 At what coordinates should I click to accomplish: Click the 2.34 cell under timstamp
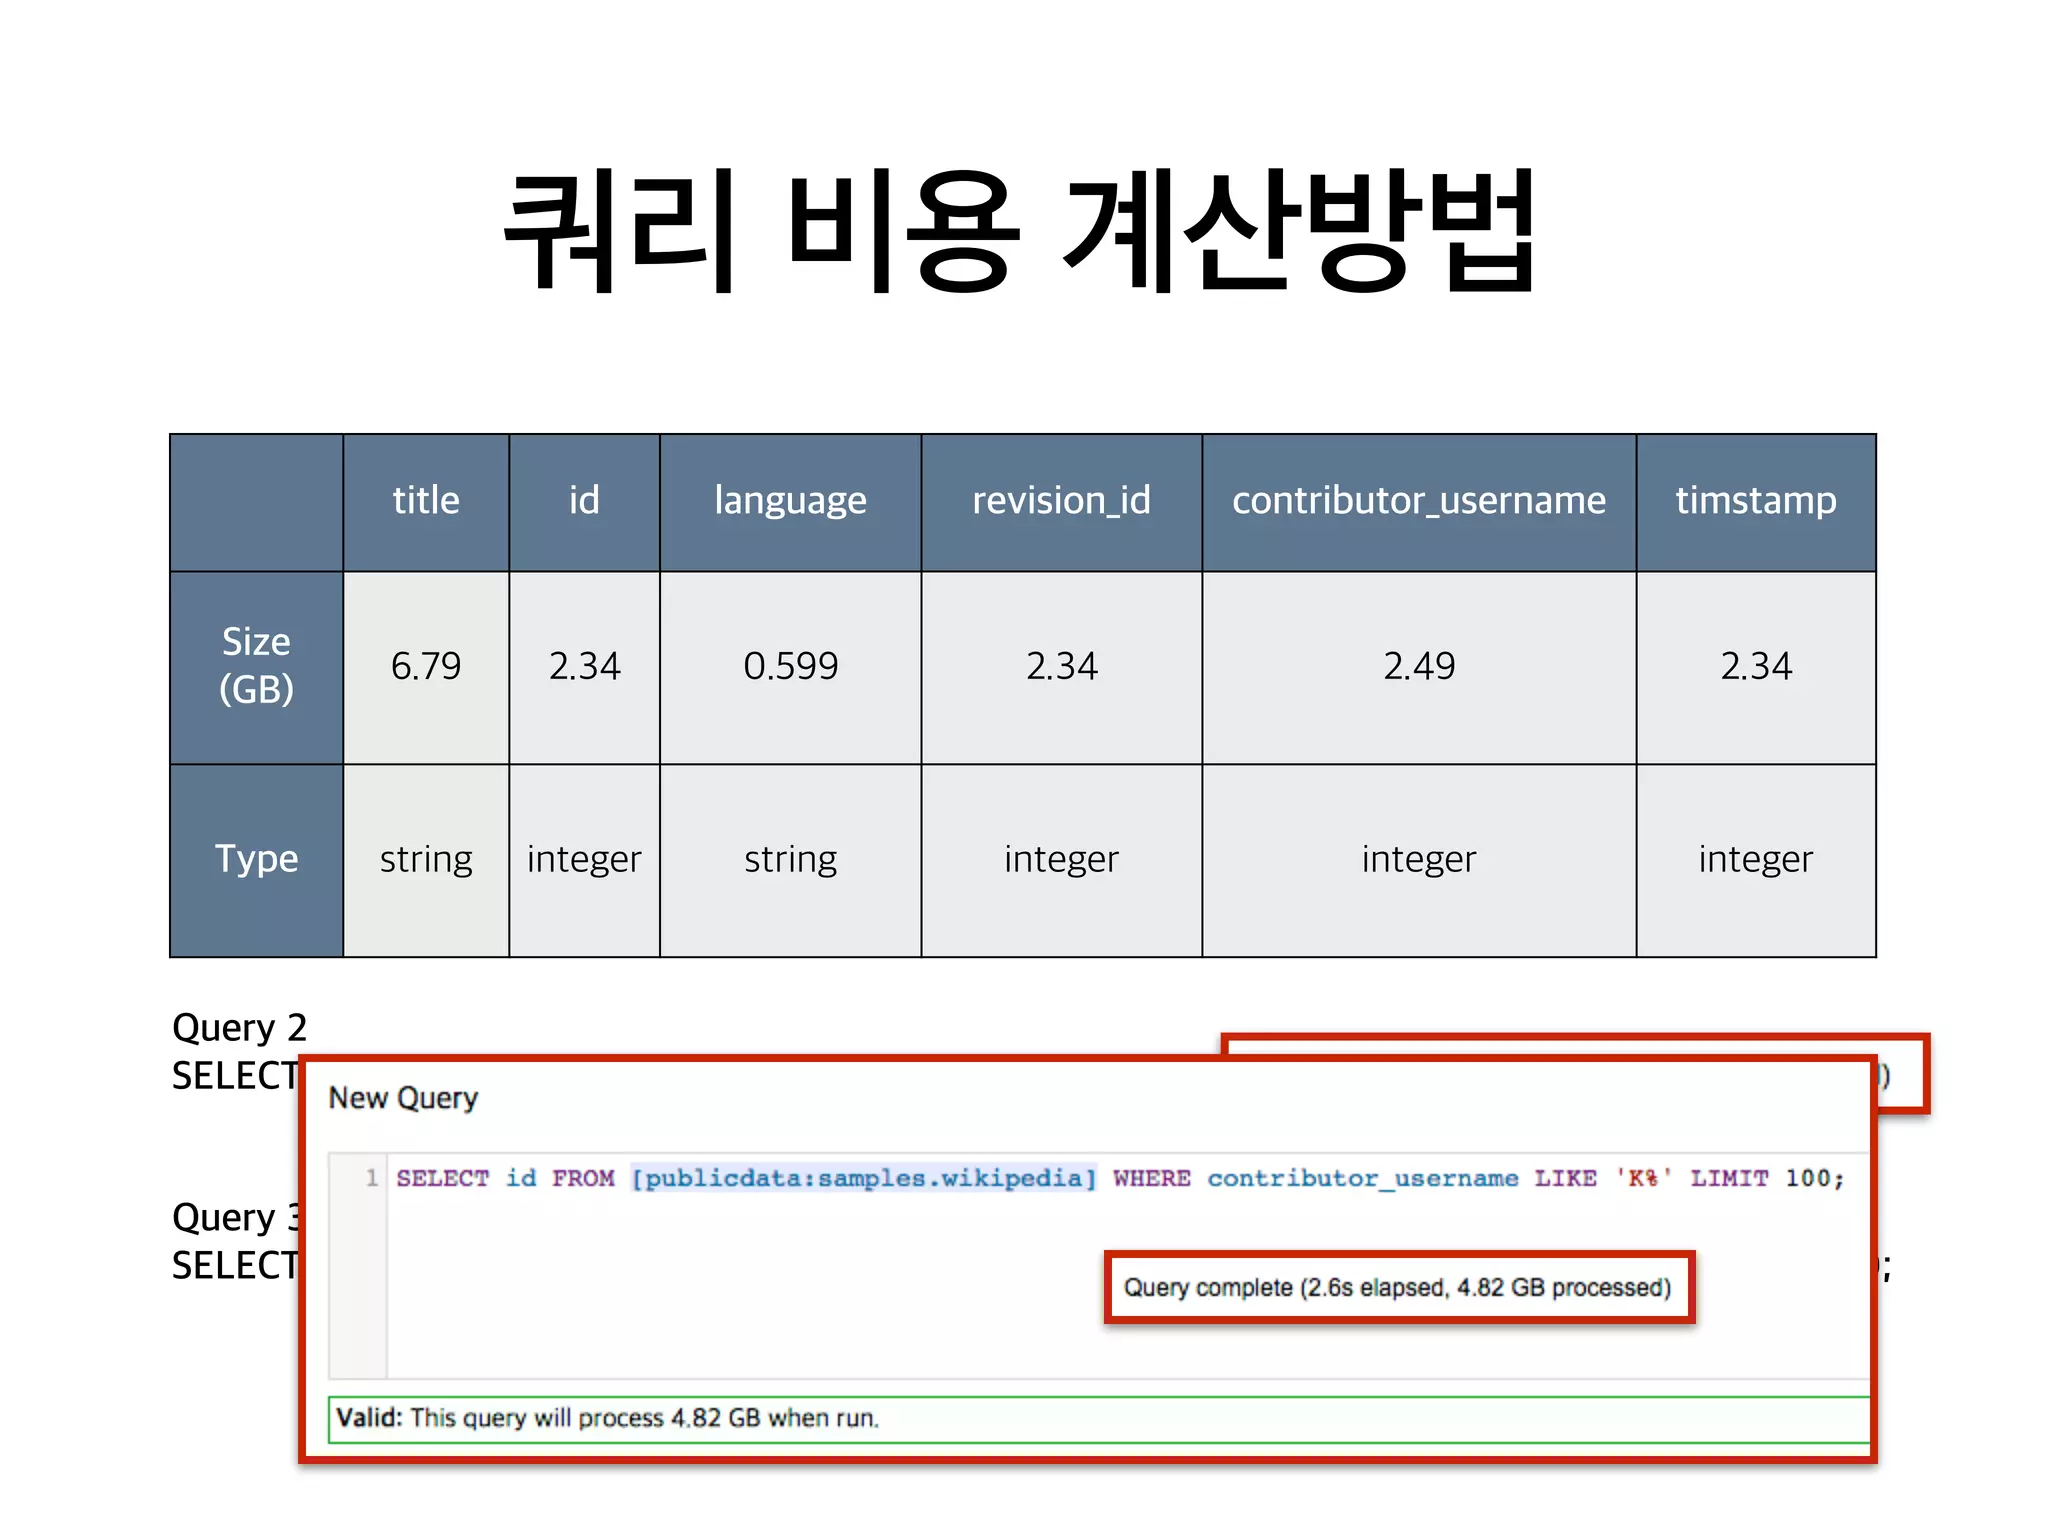tap(1756, 667)
